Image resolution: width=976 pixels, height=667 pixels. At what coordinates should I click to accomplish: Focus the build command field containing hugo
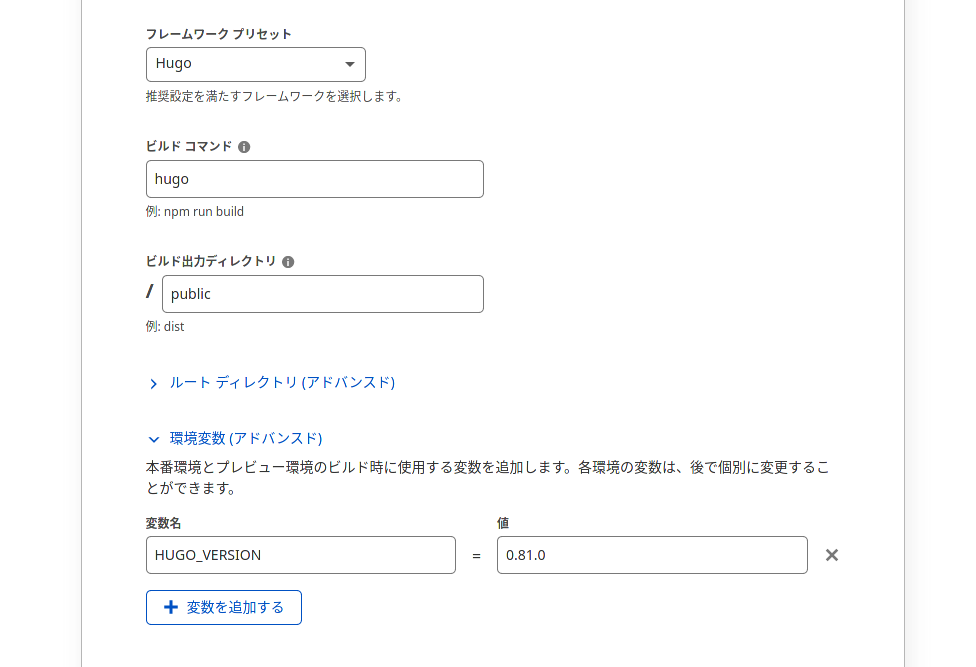(x=314, y=179)
